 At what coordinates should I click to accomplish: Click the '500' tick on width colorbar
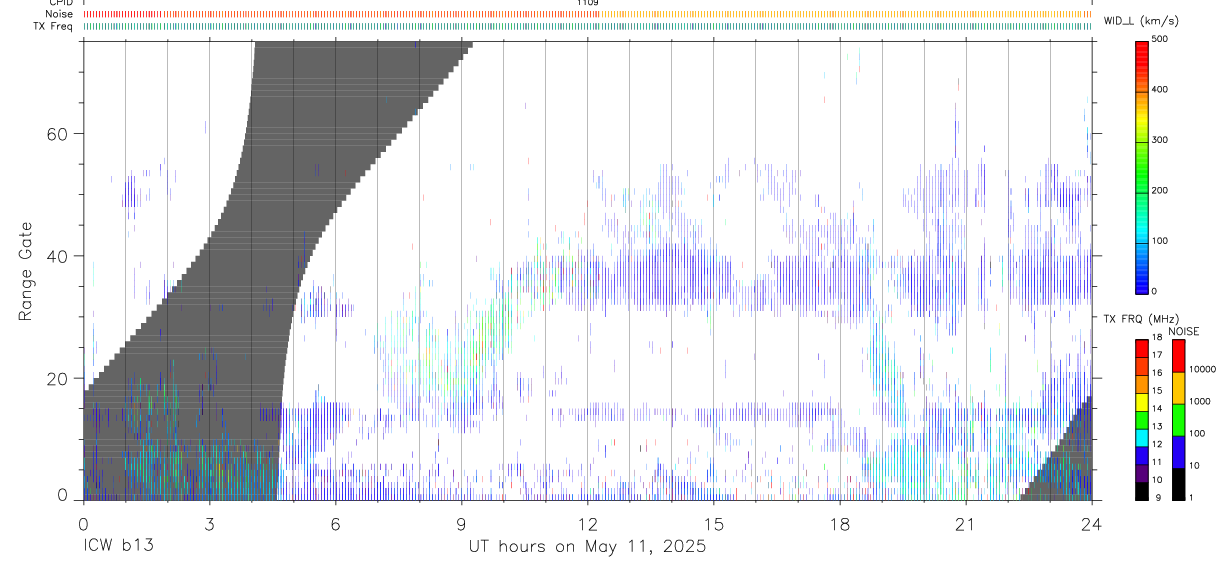(x=1161, y=39)
